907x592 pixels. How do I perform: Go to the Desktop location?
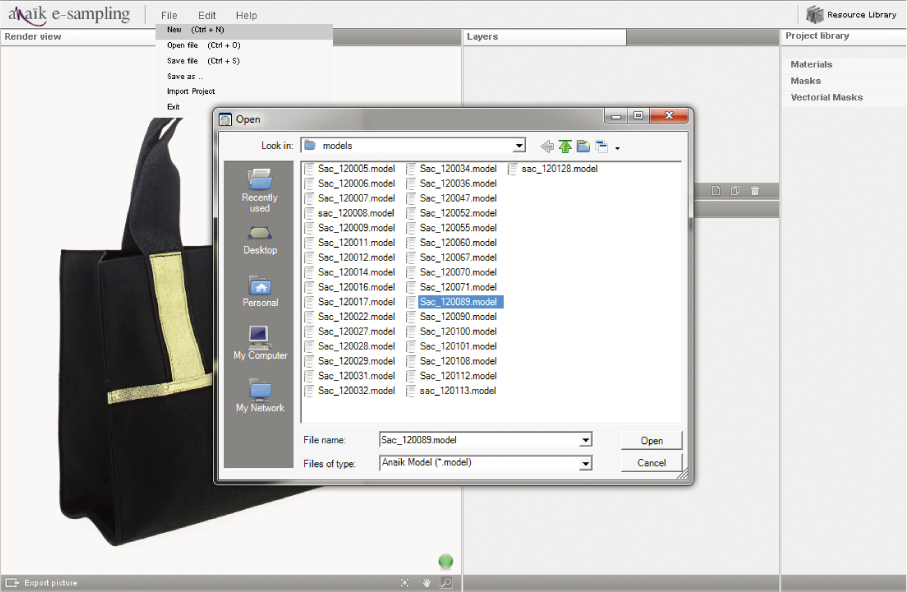(x=260, y=241)
